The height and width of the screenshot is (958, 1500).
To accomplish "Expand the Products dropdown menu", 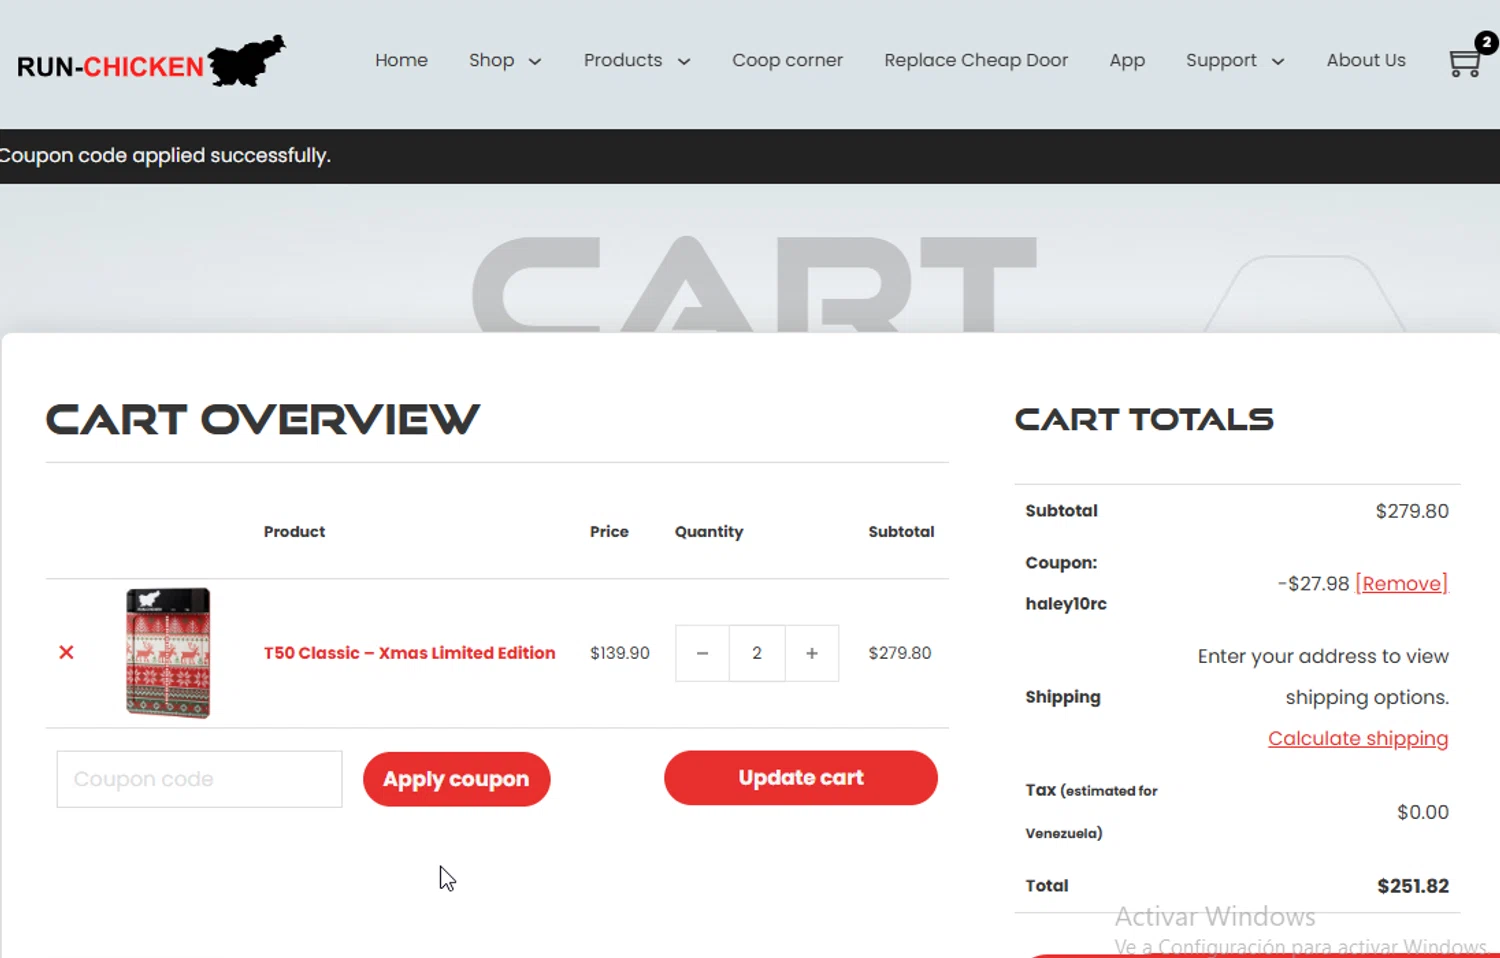I will [637, 60].
